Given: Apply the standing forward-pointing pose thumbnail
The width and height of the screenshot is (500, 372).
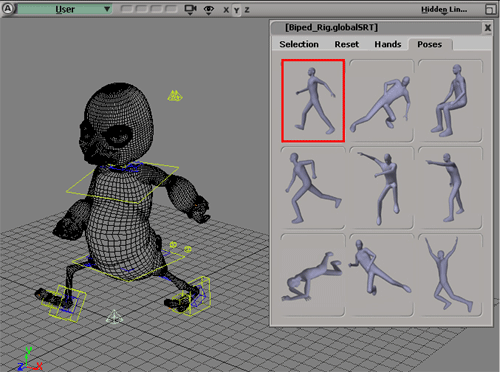Looking at the screenshot, I should 450,188.
